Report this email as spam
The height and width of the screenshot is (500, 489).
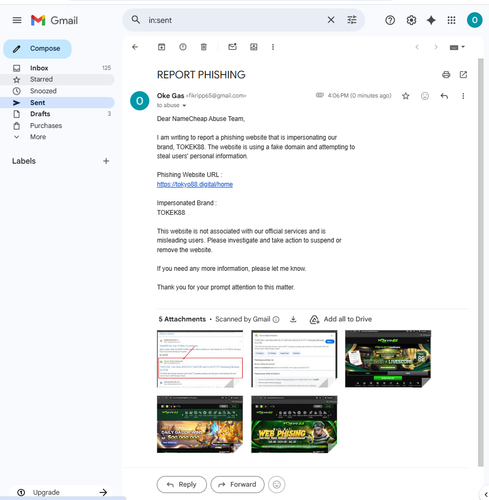click(183, 47)
